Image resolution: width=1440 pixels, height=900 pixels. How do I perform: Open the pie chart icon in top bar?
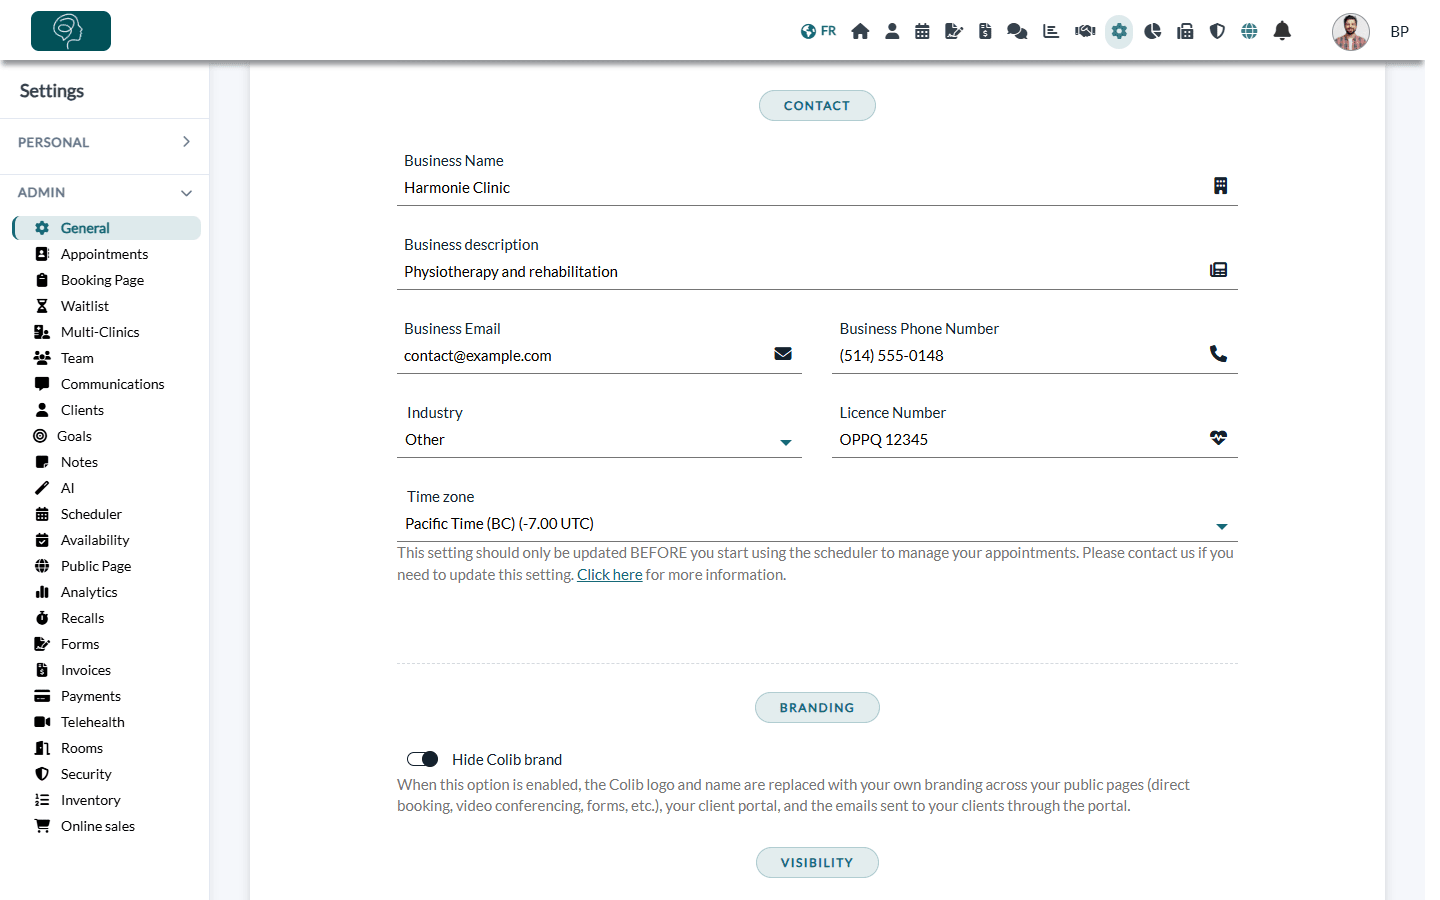click(1153, 31)
